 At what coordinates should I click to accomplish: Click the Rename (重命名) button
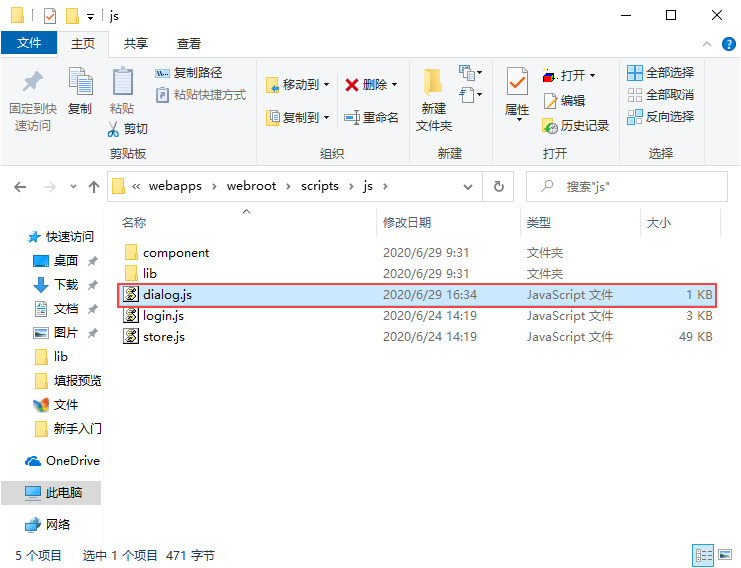pyautogui.click(x=371, y=117)
